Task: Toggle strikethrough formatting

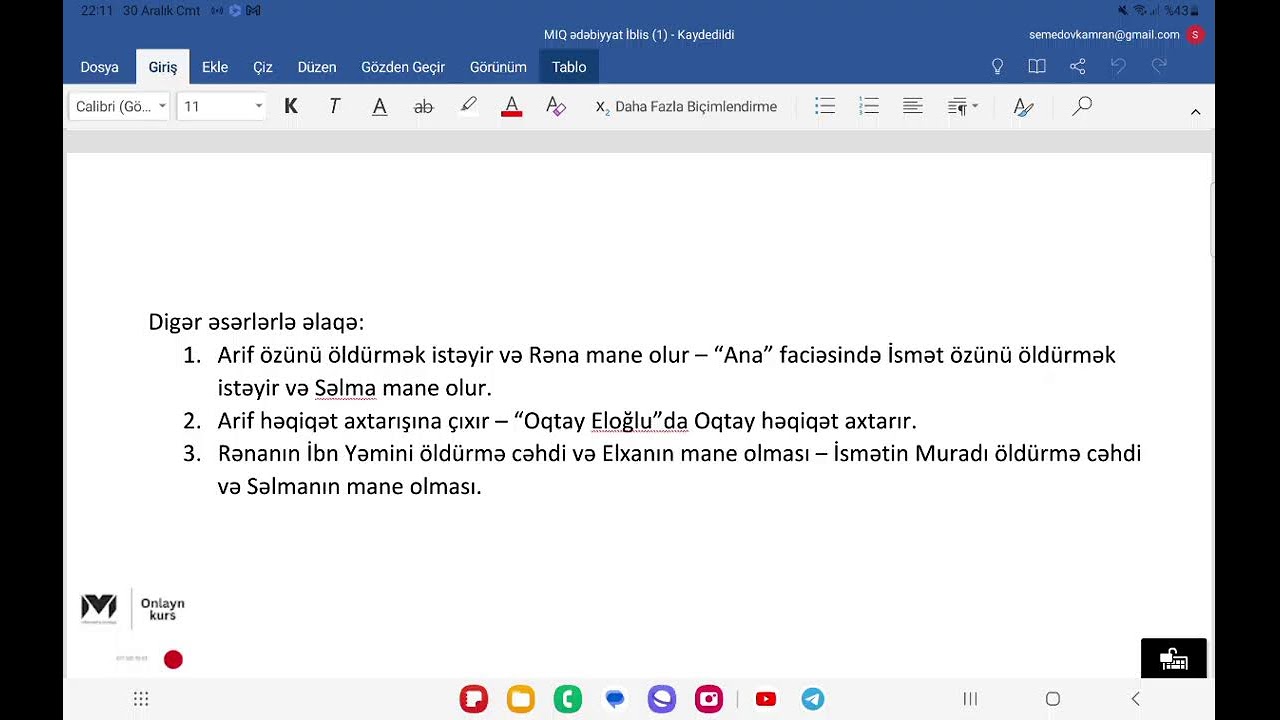Action: click(x=423, y=106)
